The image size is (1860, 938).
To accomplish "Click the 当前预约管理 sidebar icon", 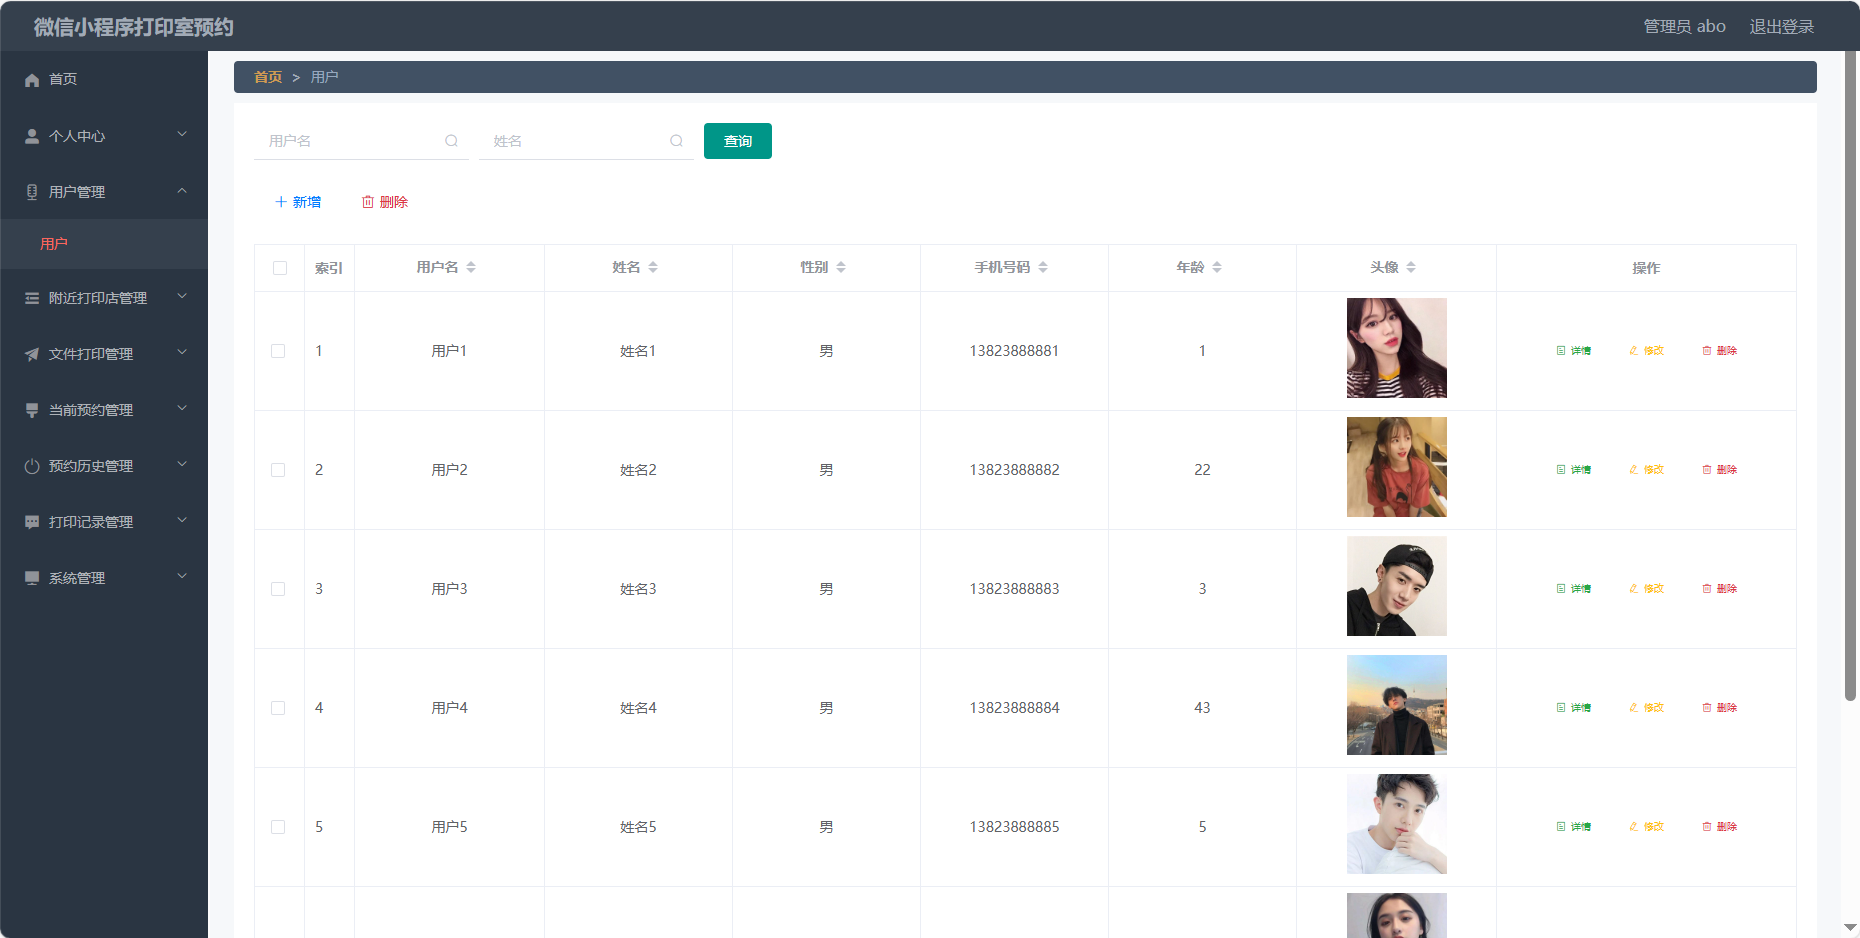I will point(32,410).
